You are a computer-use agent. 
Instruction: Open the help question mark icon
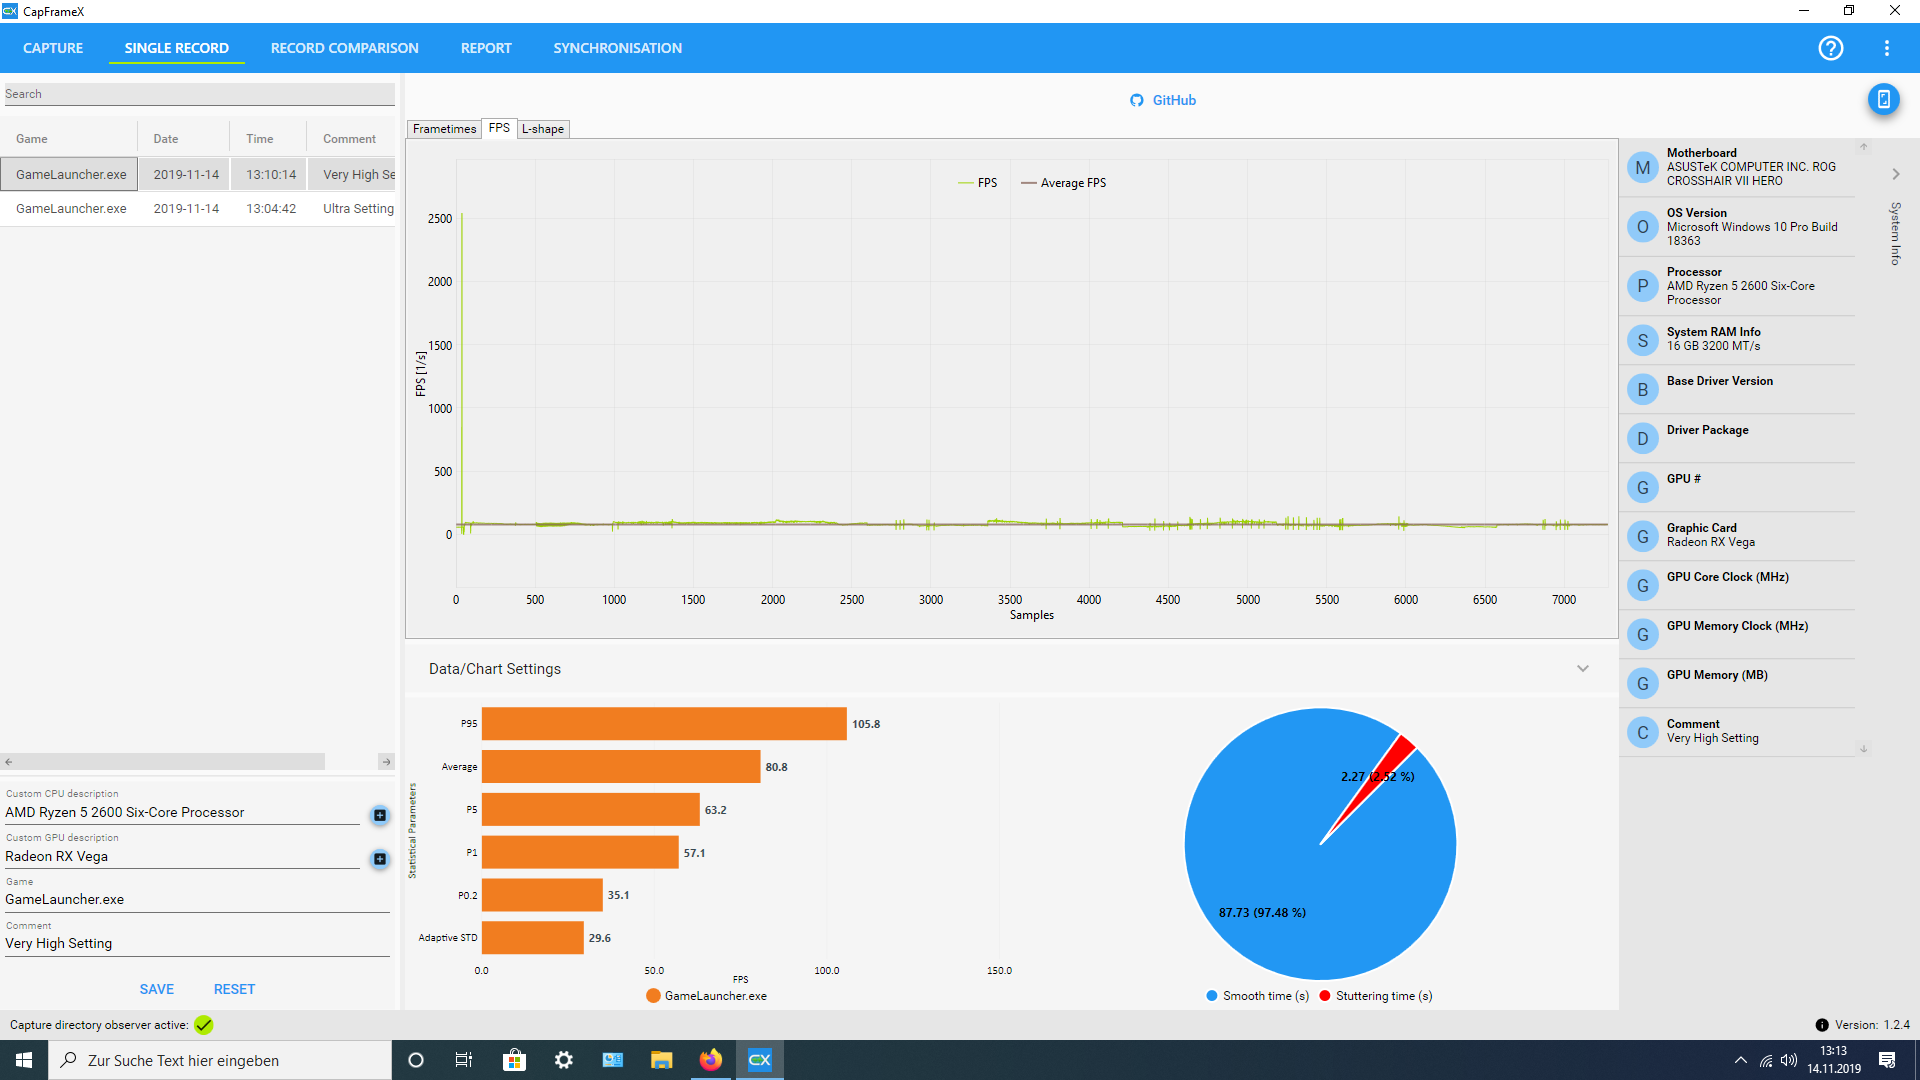(x=1830, y=48)
